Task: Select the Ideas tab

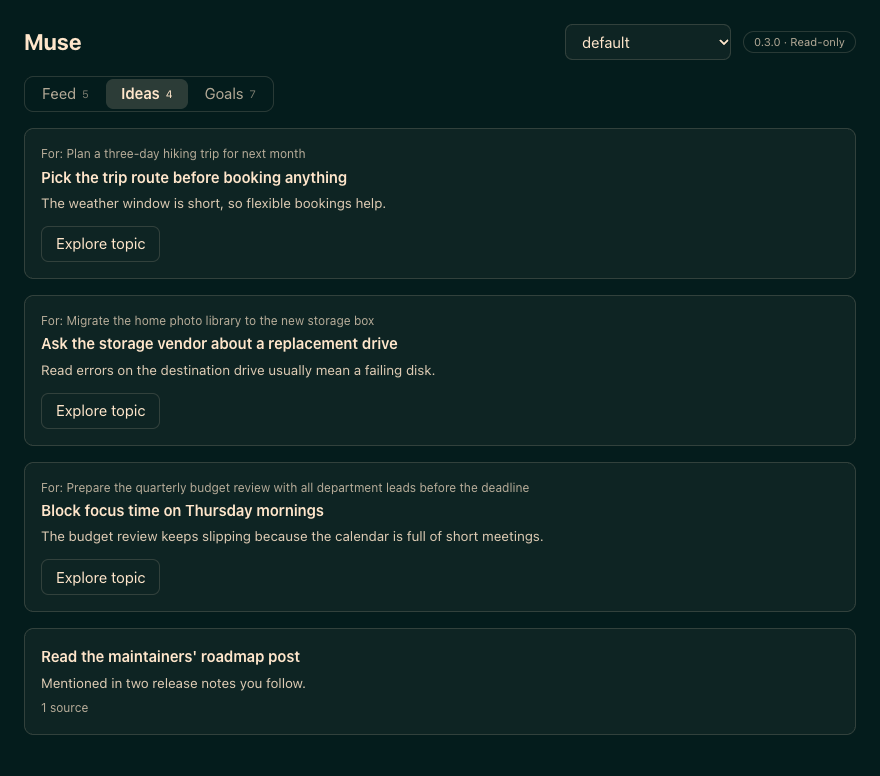Action: coord(146,94)
